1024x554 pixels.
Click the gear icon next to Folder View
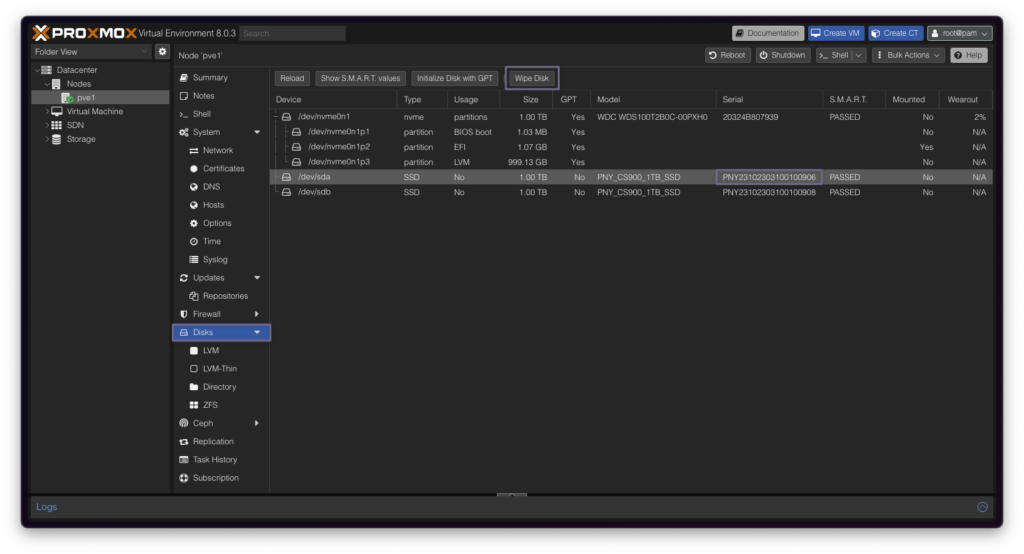162,52
